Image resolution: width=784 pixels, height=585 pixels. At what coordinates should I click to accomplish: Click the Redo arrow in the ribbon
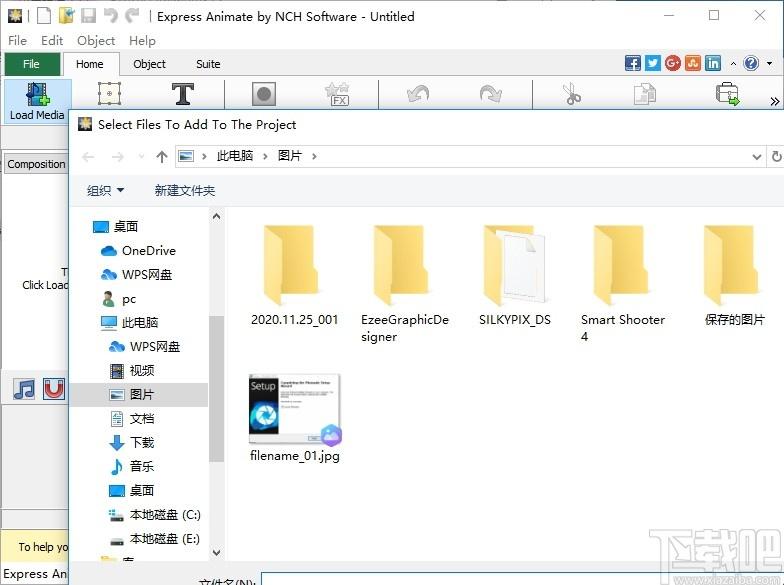click(x=490, y=94)
